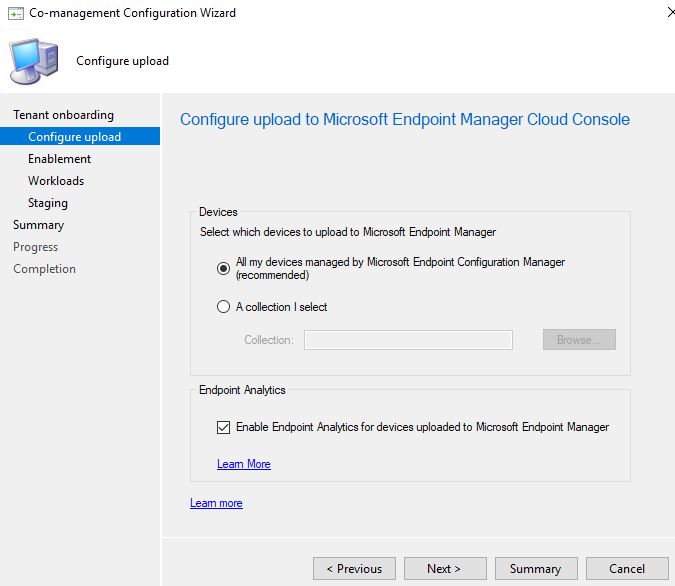Go to Enablement step
Image resolution: width=675 pixels, height=586 pixels.
[59, 159]
